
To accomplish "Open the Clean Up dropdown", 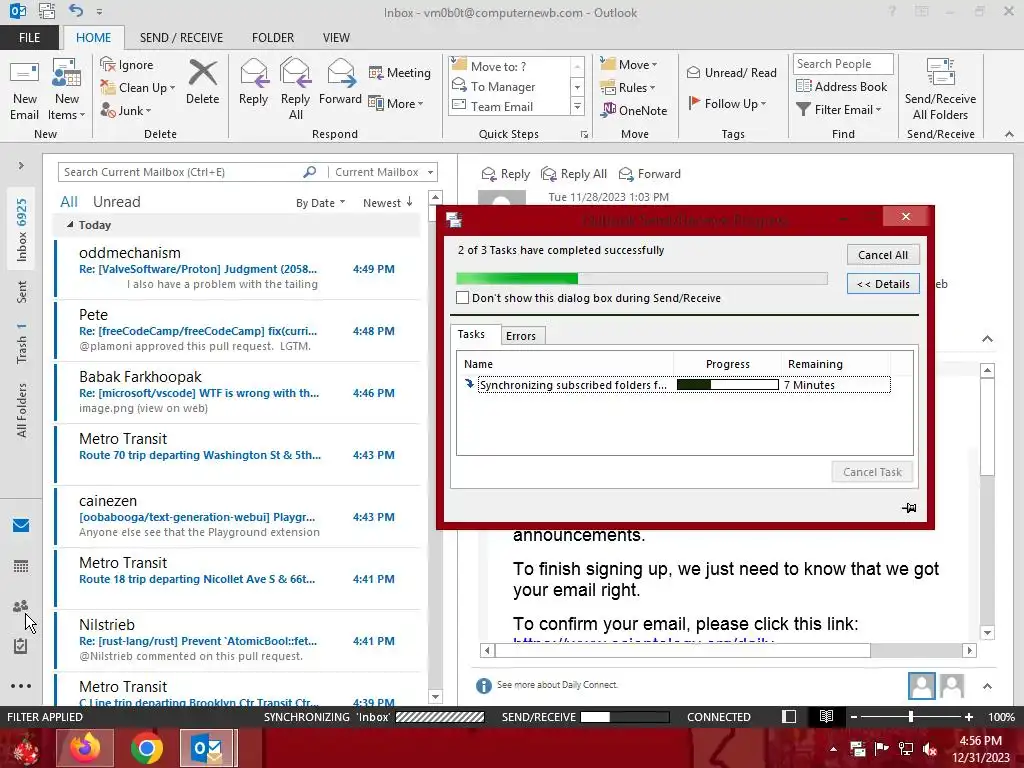I will 138,88.
